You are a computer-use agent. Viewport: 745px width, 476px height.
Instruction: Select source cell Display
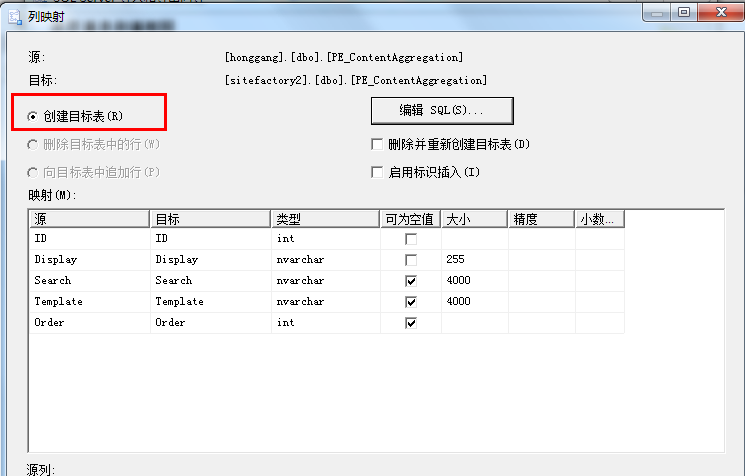pyautogui.click(x=89, y=260)
